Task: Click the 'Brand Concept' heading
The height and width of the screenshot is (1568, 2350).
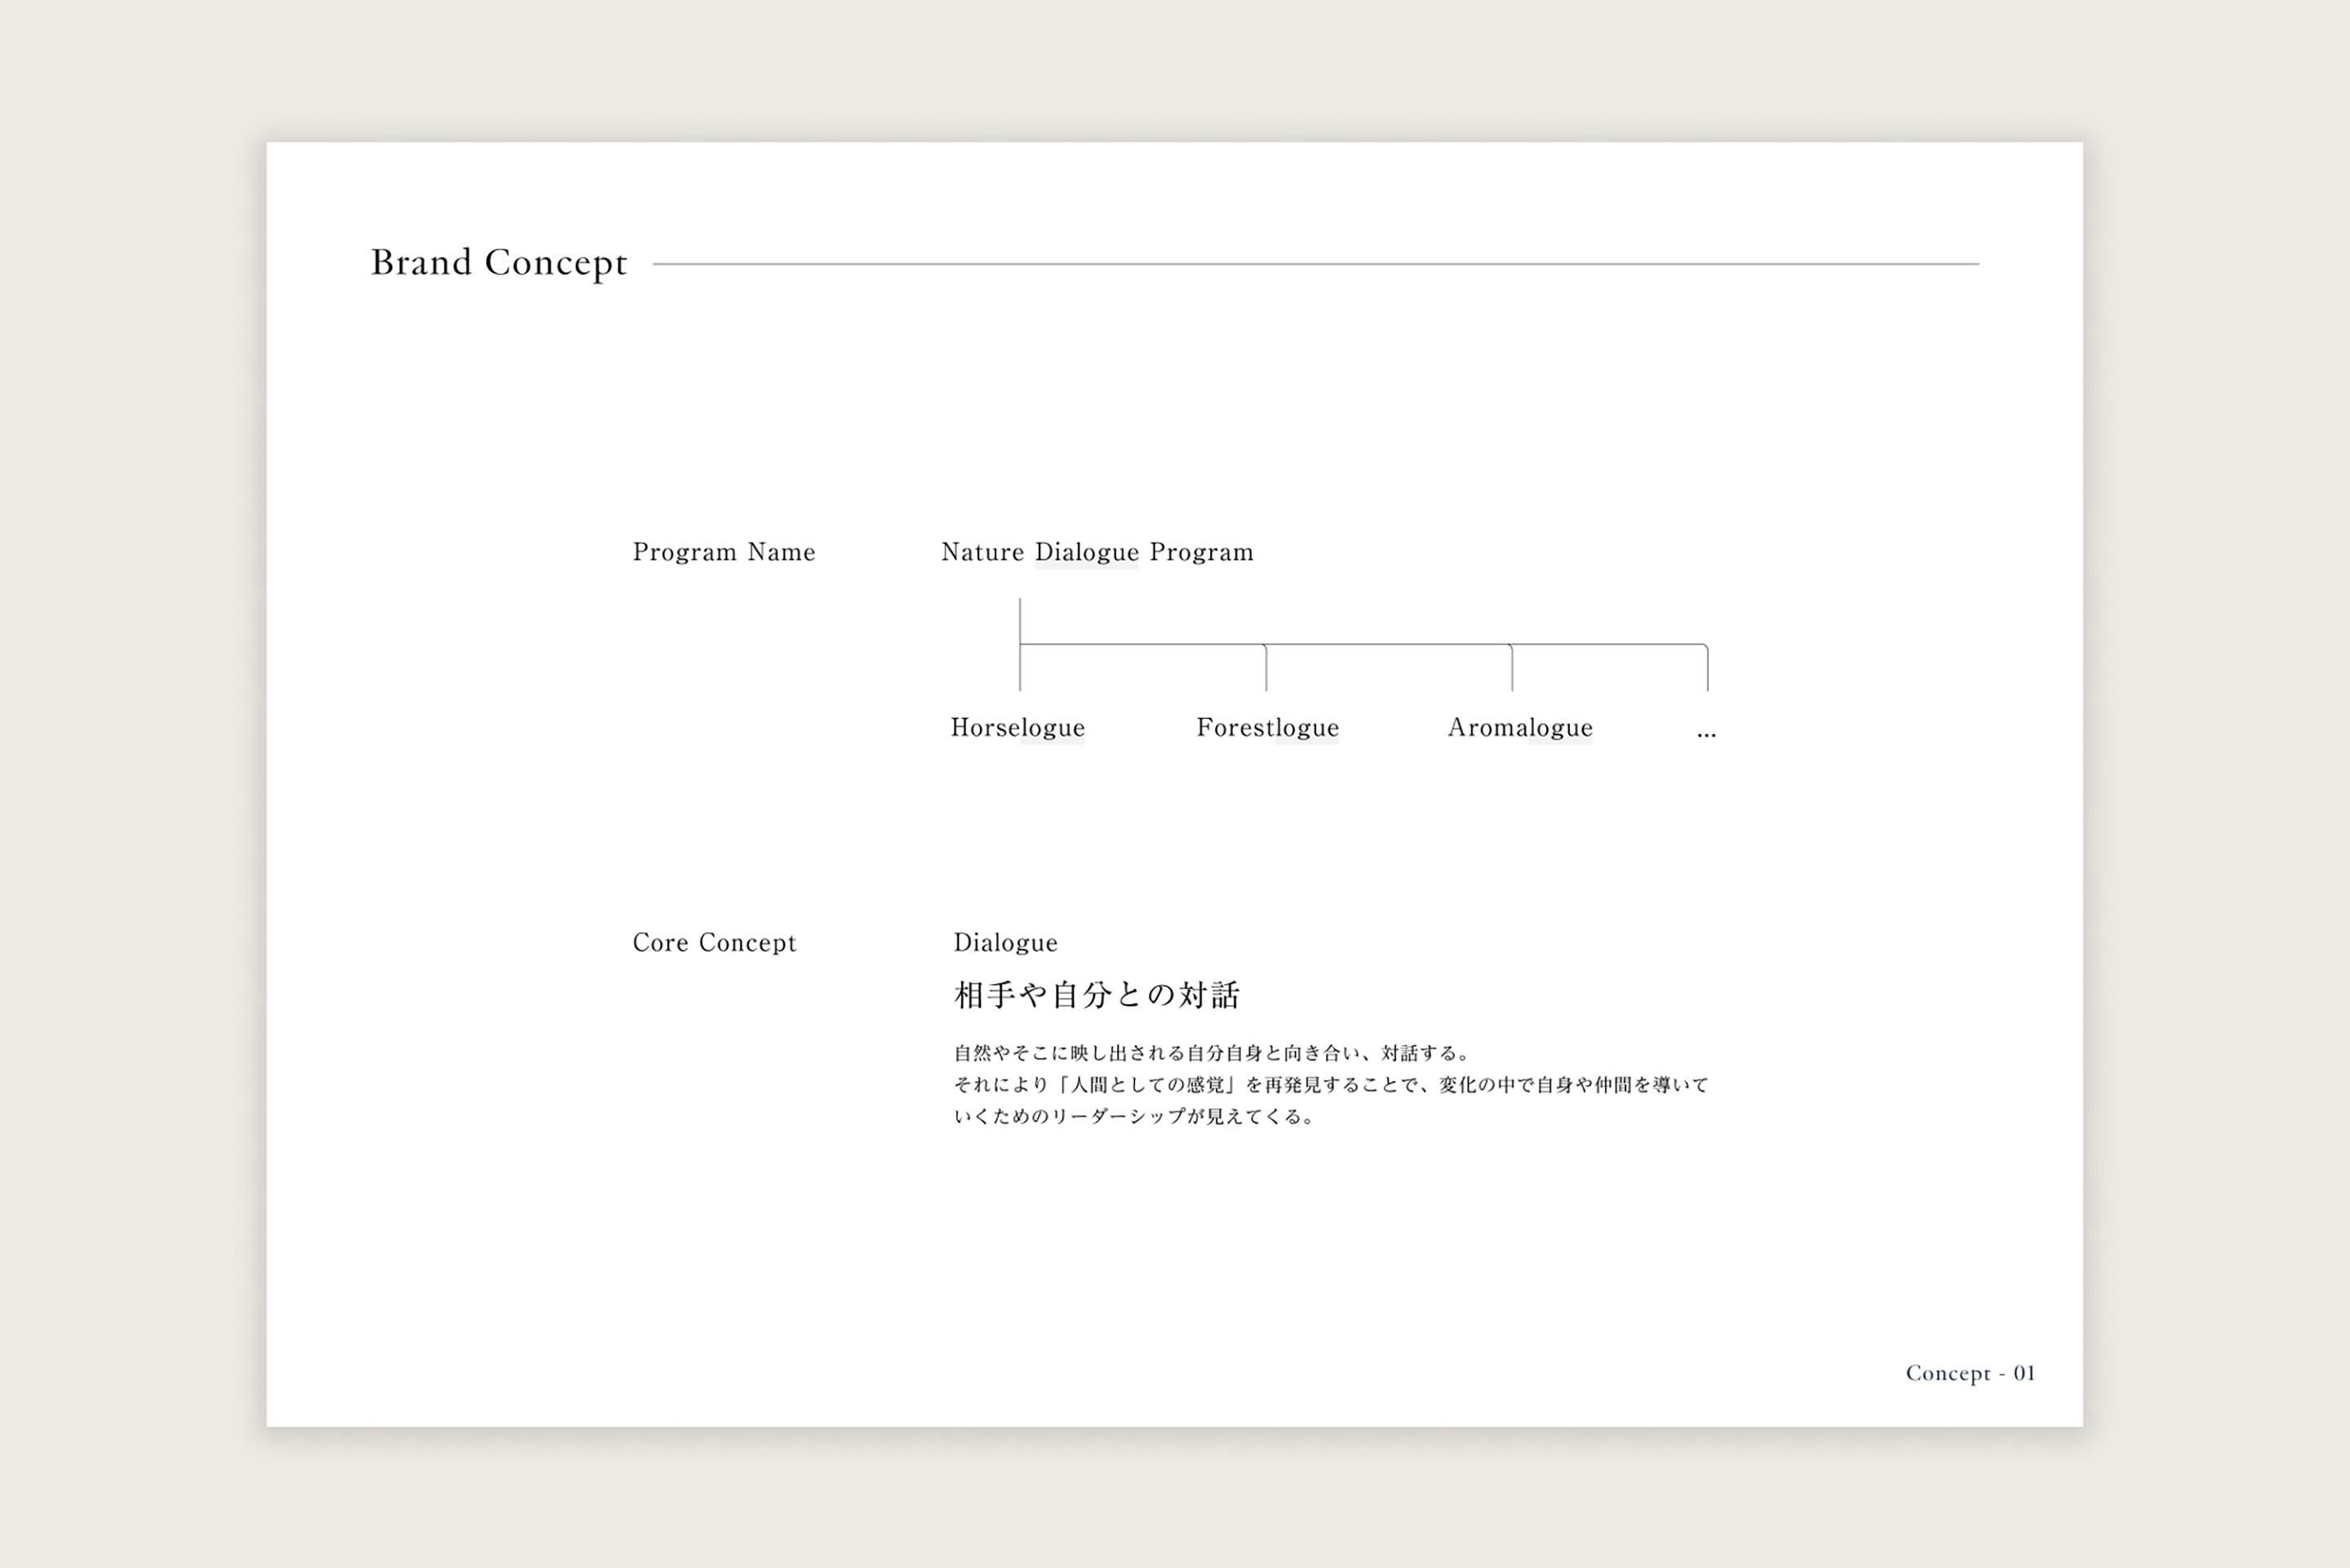Action: point(499,263)
